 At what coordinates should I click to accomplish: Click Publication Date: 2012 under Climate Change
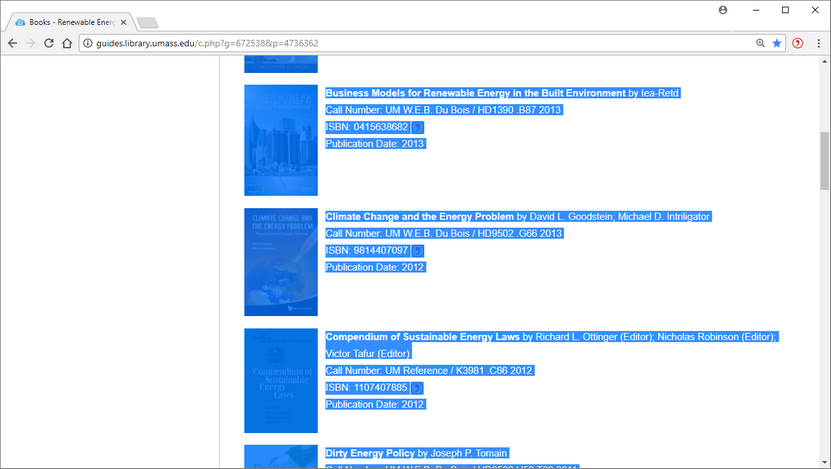pos(375,268)
